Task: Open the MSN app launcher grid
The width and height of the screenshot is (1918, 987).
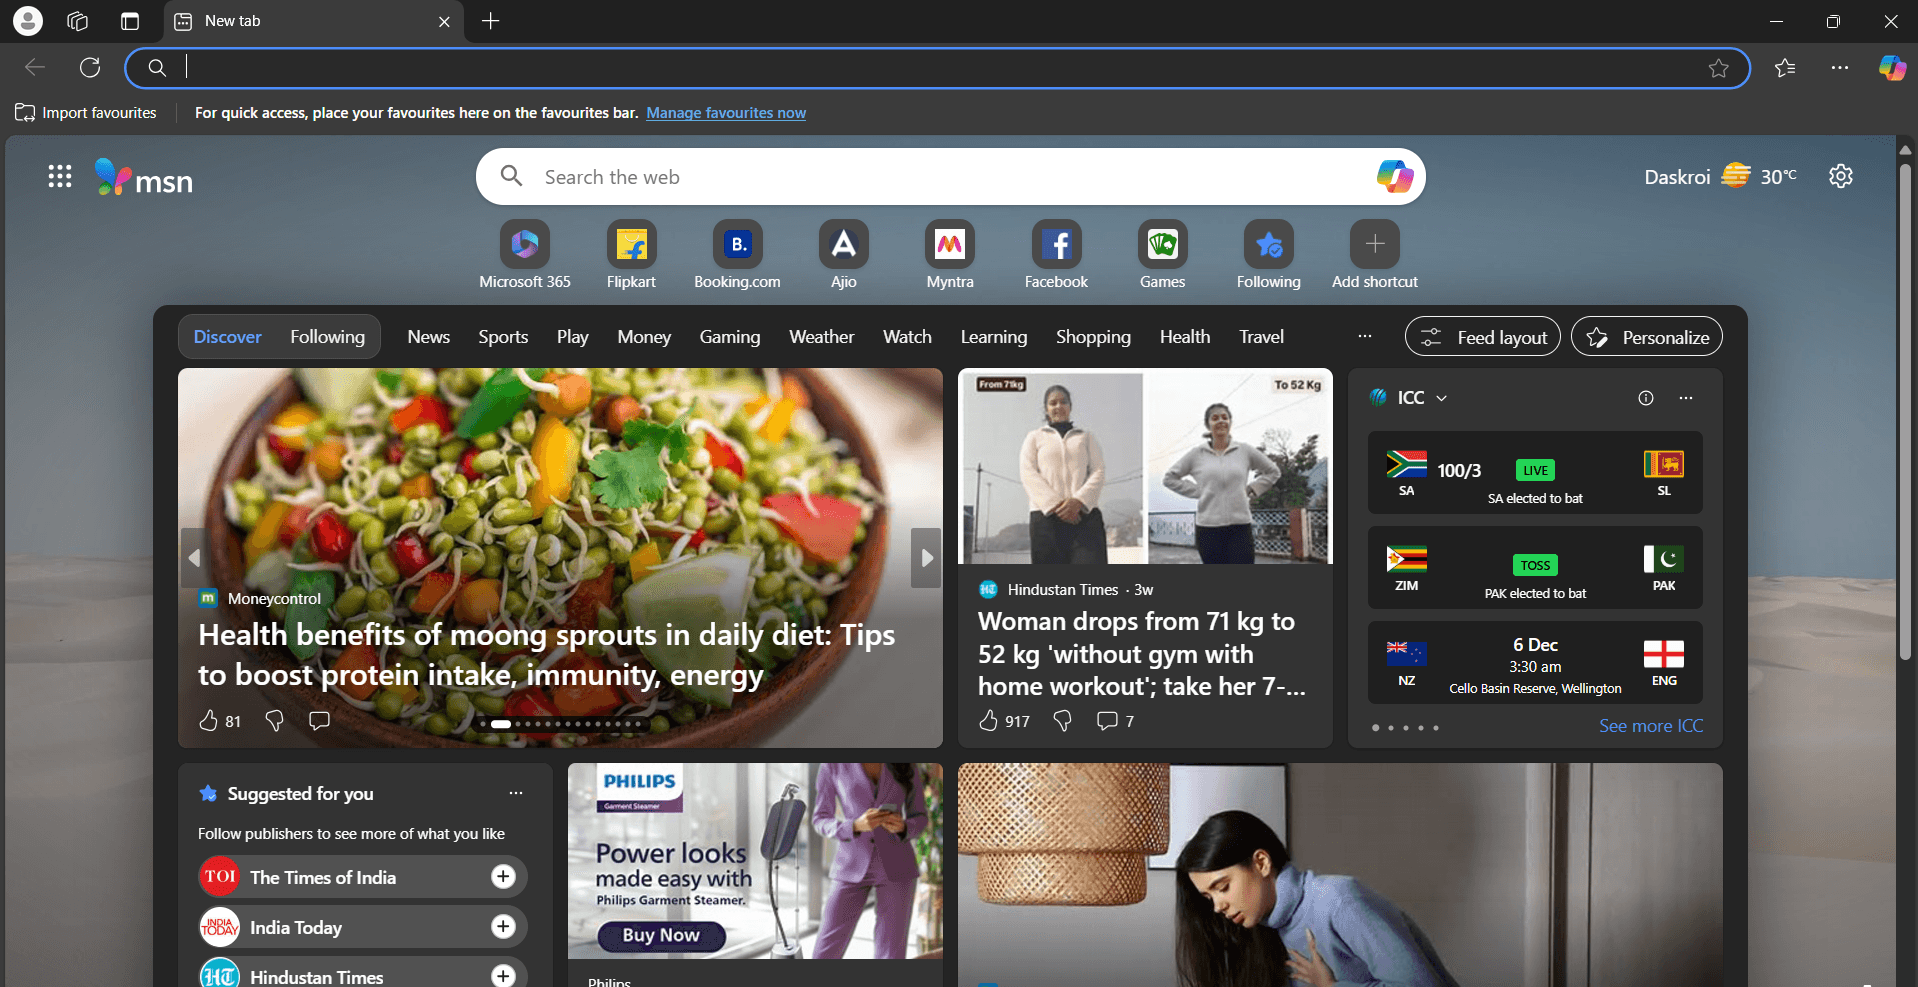Action: (x=60, y=177)
